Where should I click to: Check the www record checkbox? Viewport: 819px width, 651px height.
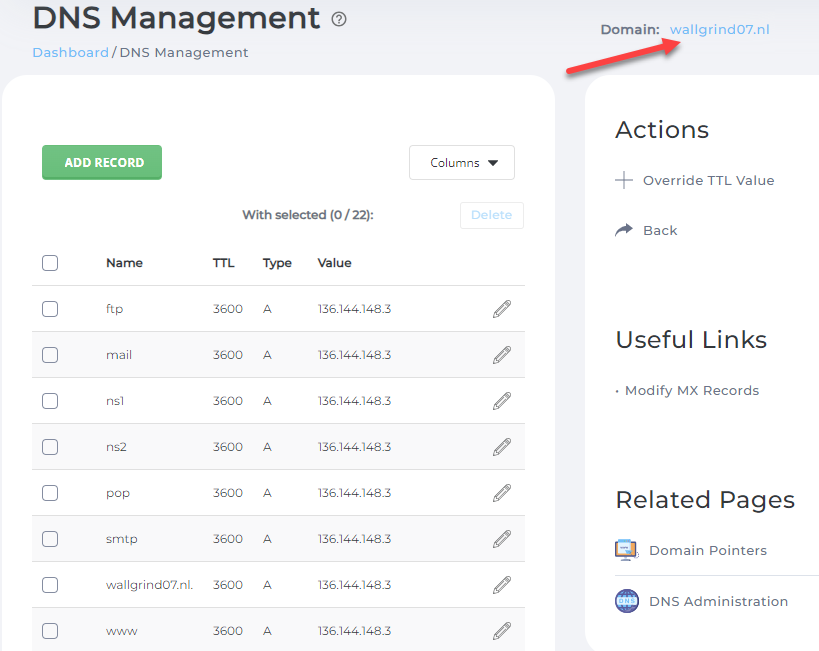coord(50,631)
